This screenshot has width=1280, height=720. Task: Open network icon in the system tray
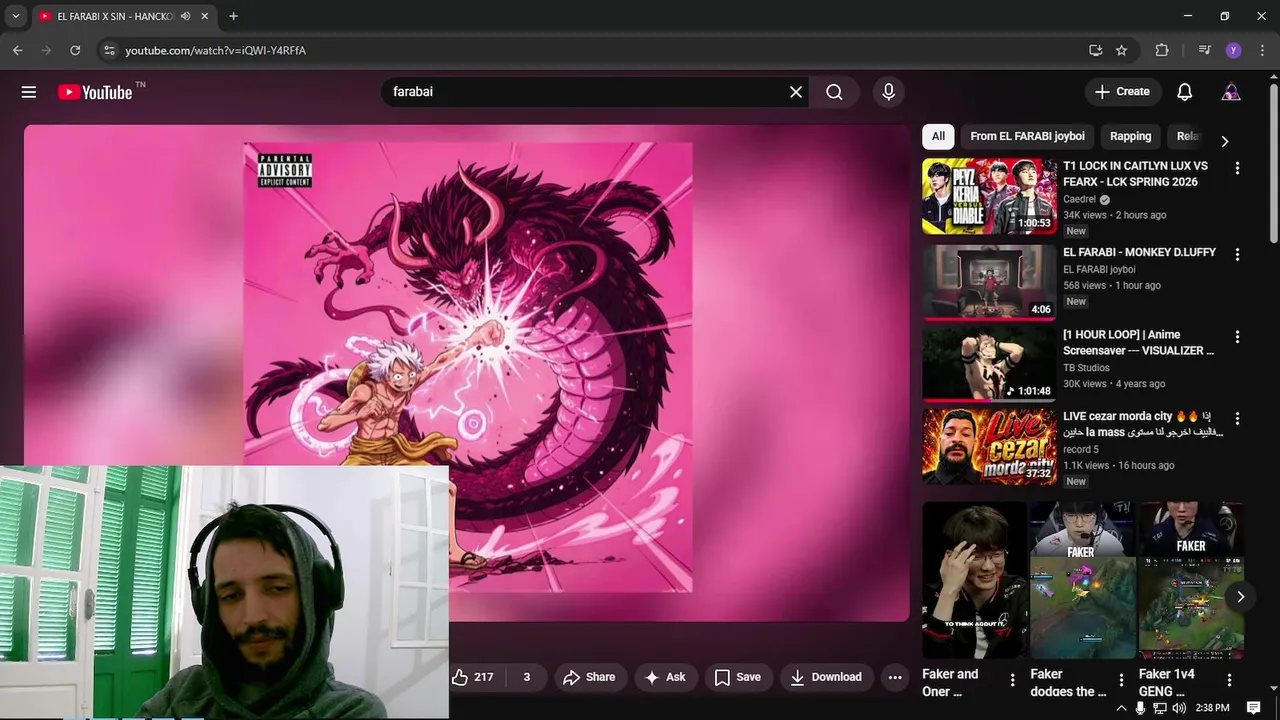click(x=1160, y=708)
